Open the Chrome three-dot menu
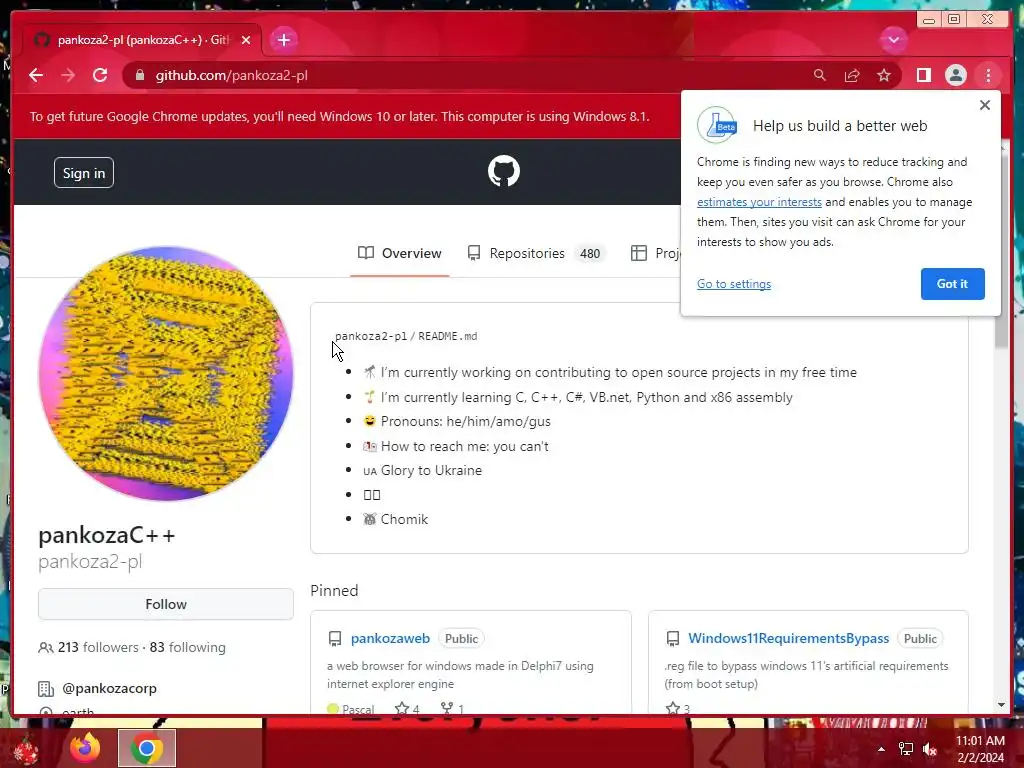Image resolution: width=1024 pixels, height=768 pixels. pyautogui.click(x=988, y=75)
